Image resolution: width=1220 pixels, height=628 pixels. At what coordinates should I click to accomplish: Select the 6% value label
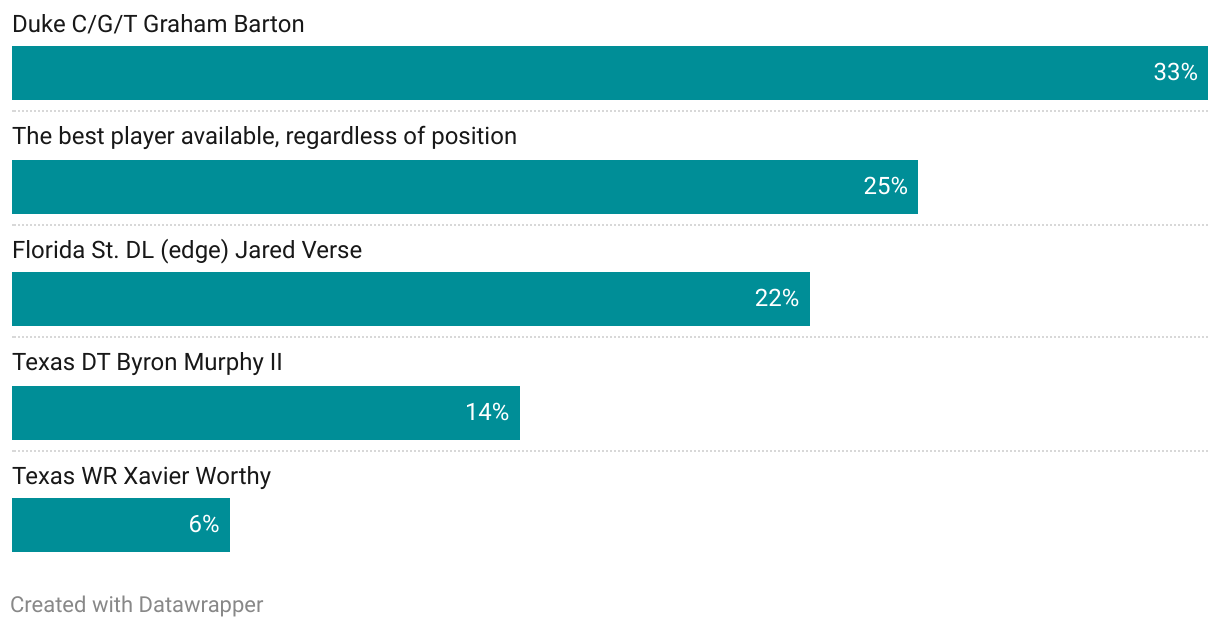click(204, 525)
